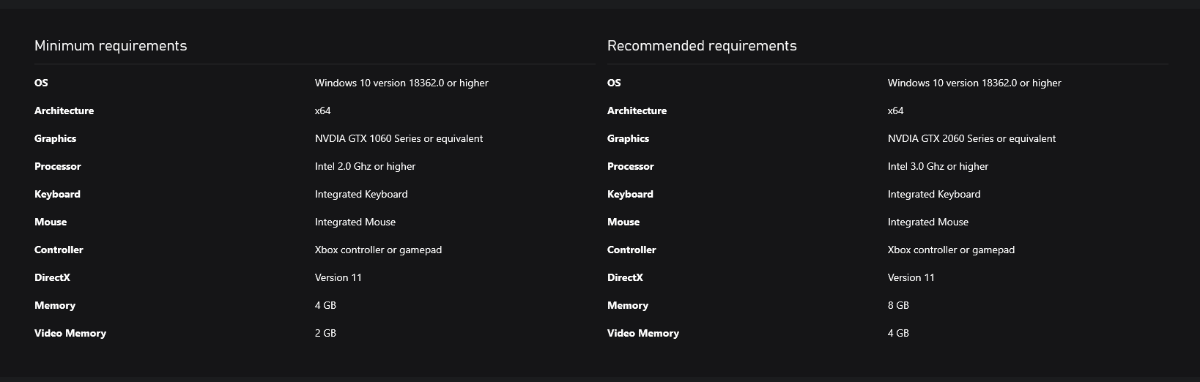Click the Minimum requirements heading
This screenshot has width=1200, height=382.
point(110,46)
